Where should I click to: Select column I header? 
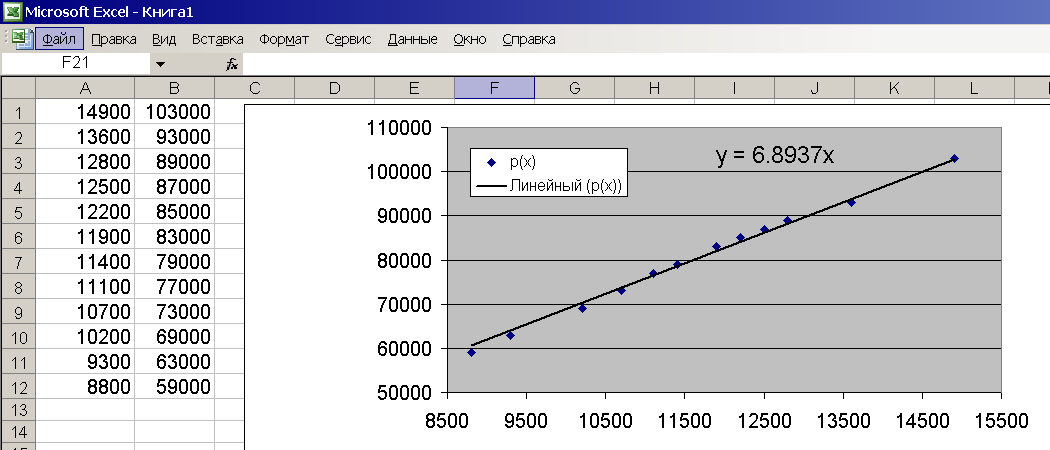click(x=735, y=88)
